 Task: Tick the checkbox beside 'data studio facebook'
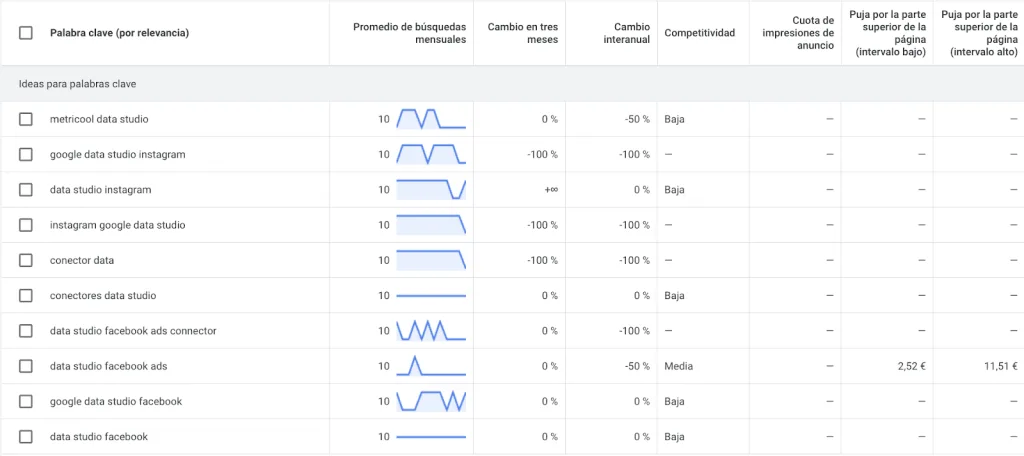[x=25, y=437]
